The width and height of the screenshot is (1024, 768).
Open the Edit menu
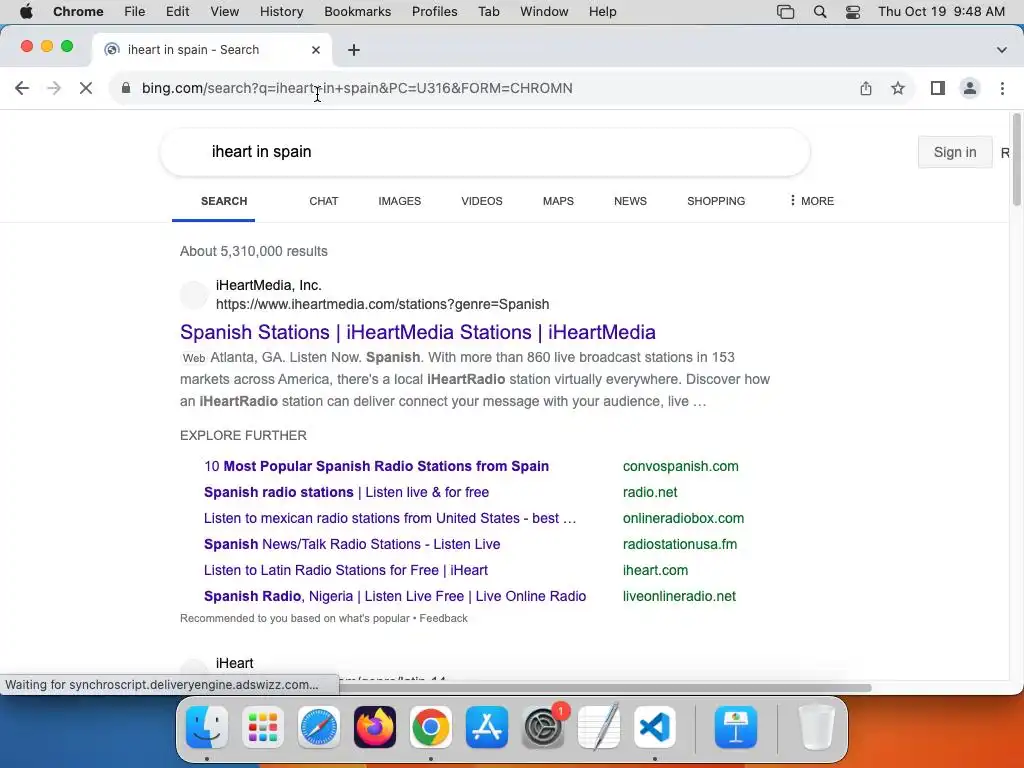point(177,12)
